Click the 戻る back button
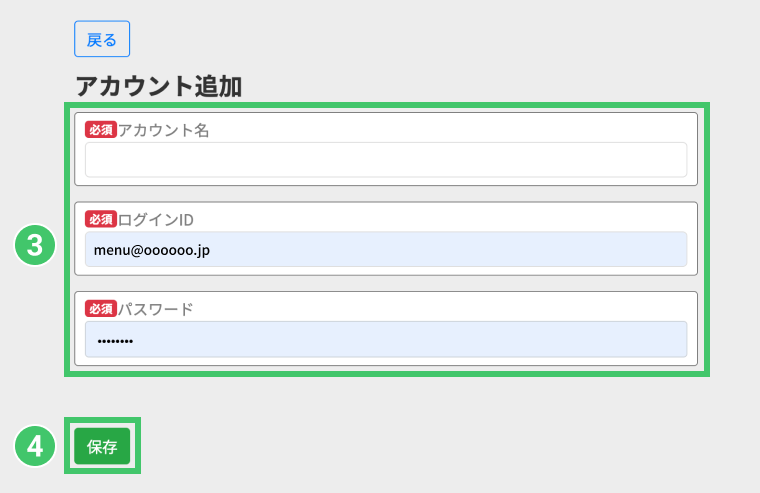 pos(102,40)
